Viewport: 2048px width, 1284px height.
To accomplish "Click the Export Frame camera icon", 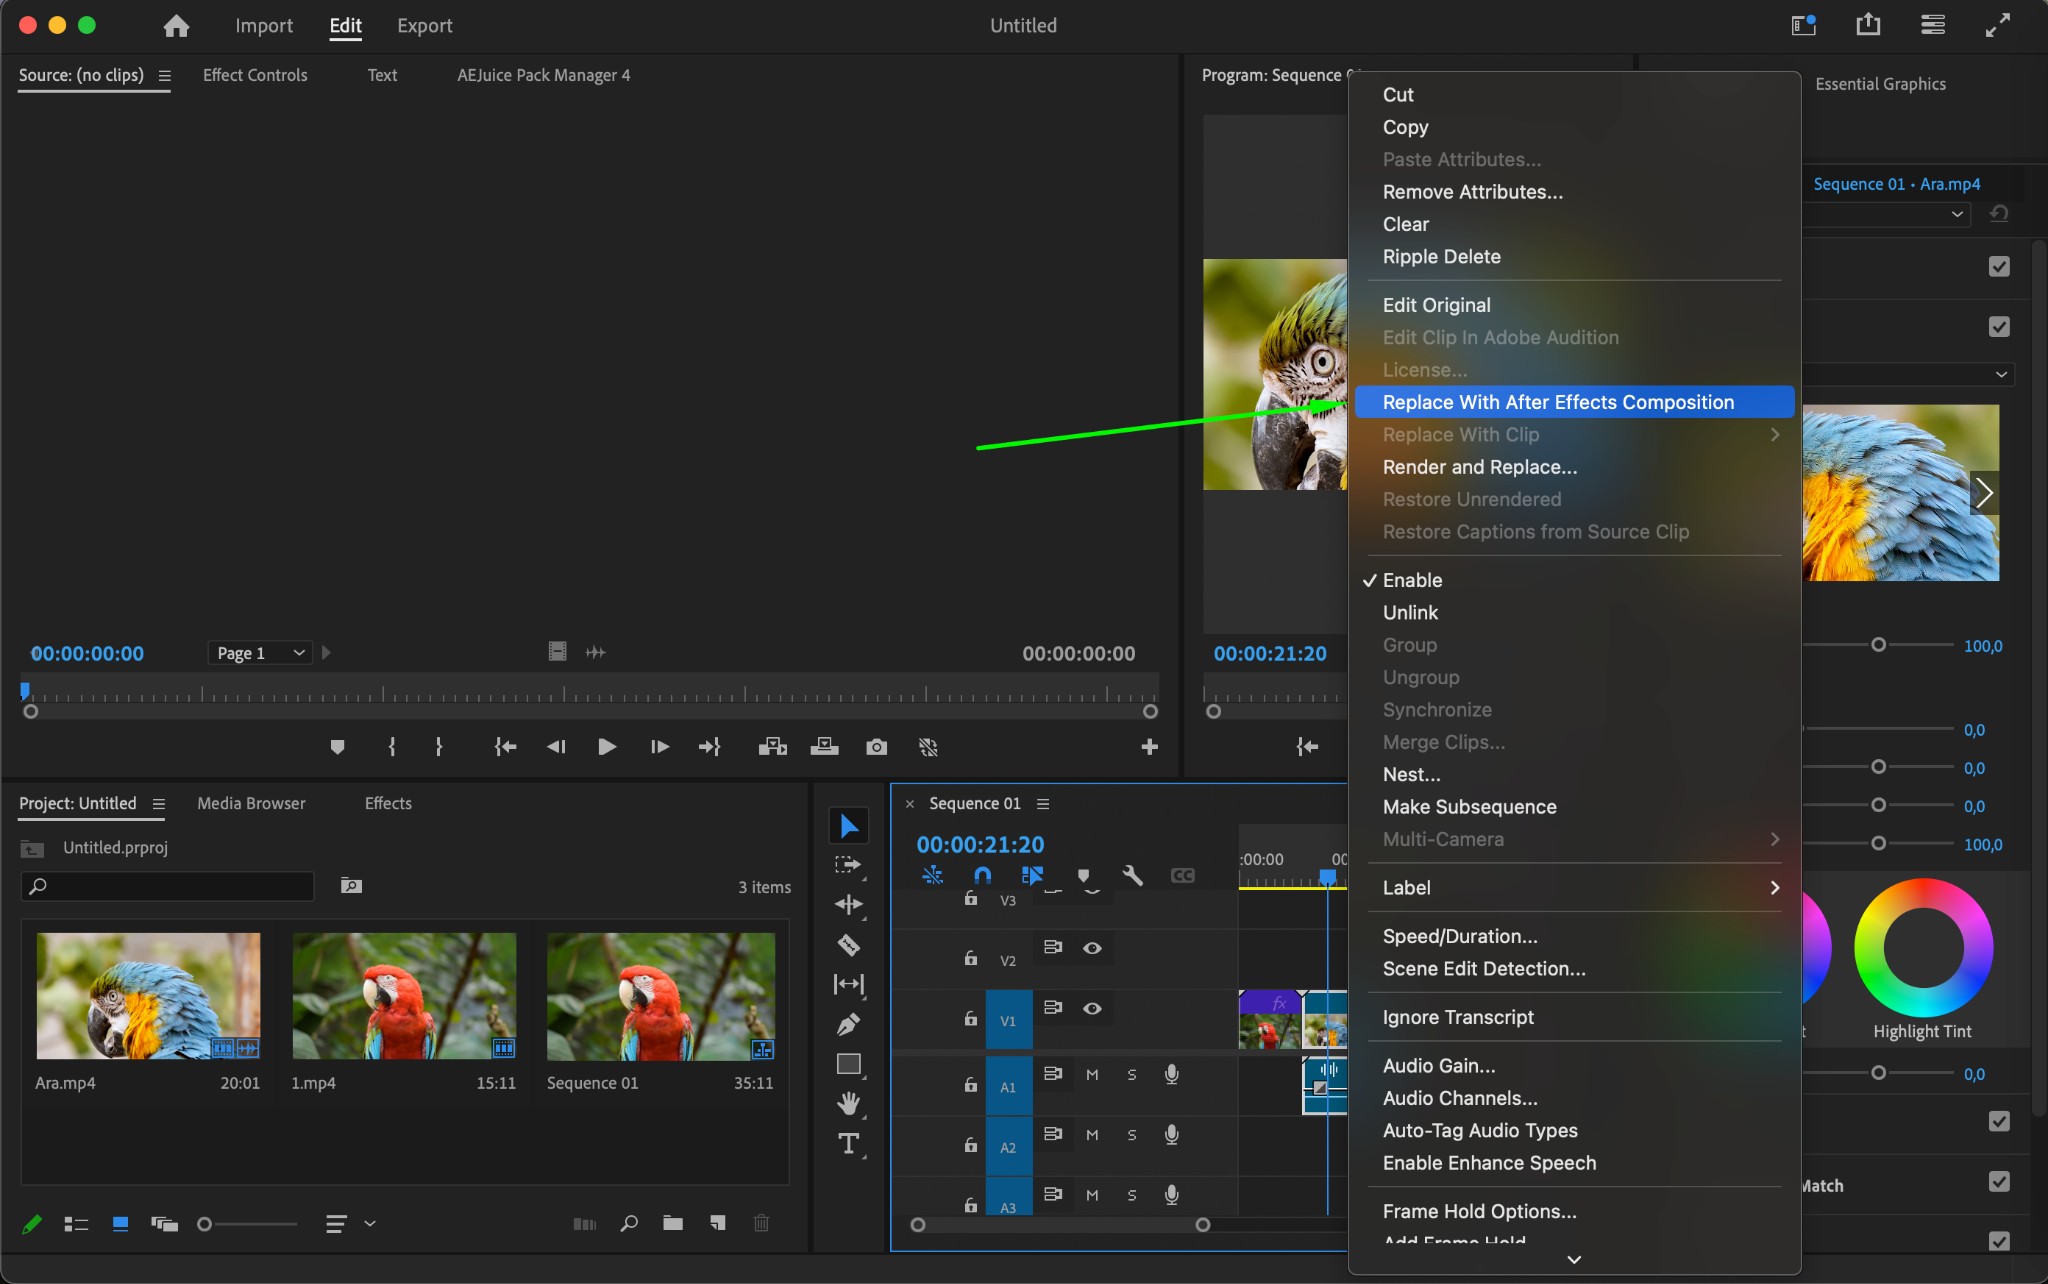I will click(x=876, y=747).
